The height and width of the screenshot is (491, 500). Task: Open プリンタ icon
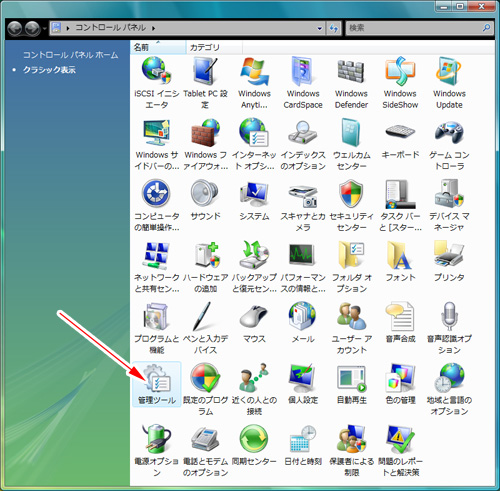pyautogui.click(x=449, y=255)
